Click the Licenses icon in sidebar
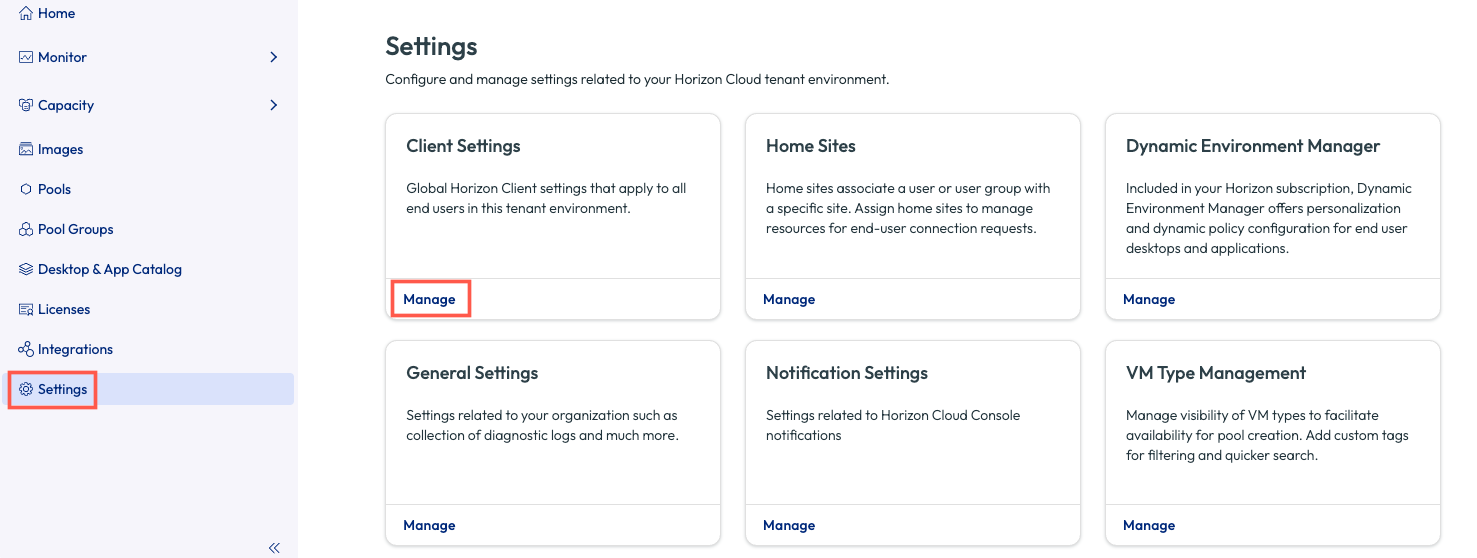 26,310
